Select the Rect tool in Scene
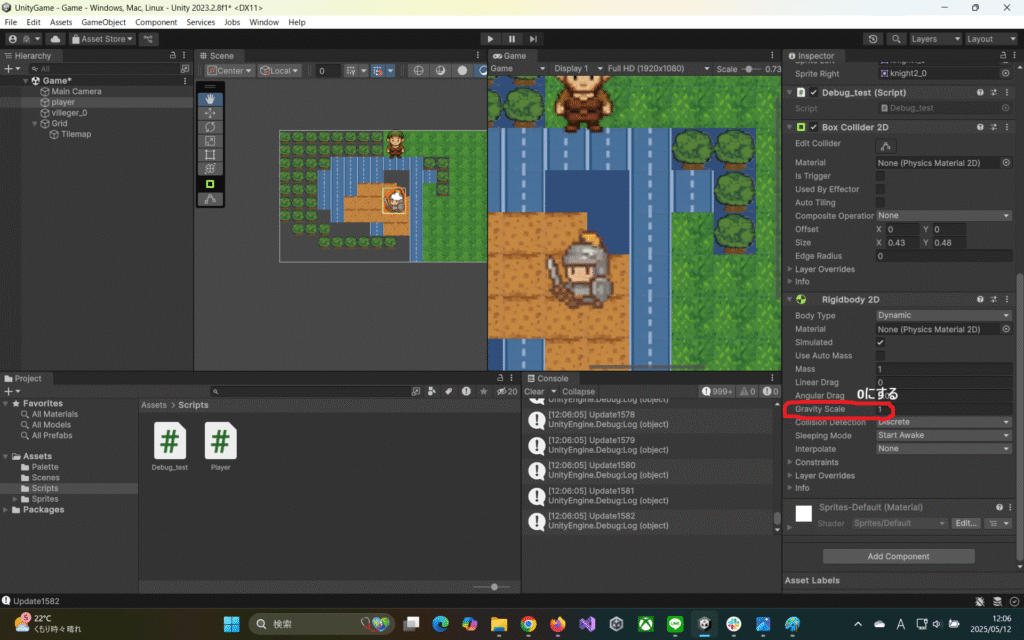The image size is (1024, 640). click(210, 155)
